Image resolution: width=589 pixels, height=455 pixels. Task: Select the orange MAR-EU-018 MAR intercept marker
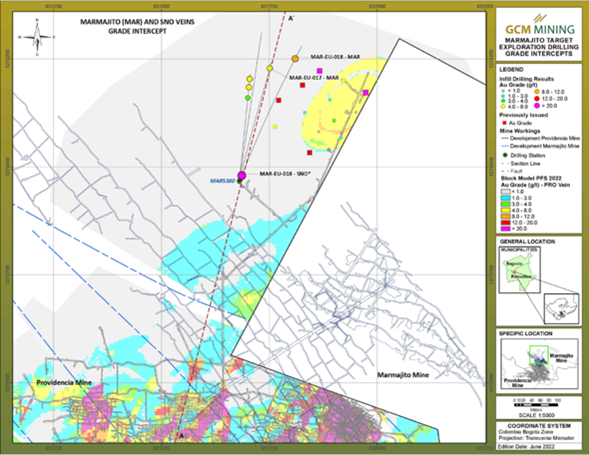295,59
